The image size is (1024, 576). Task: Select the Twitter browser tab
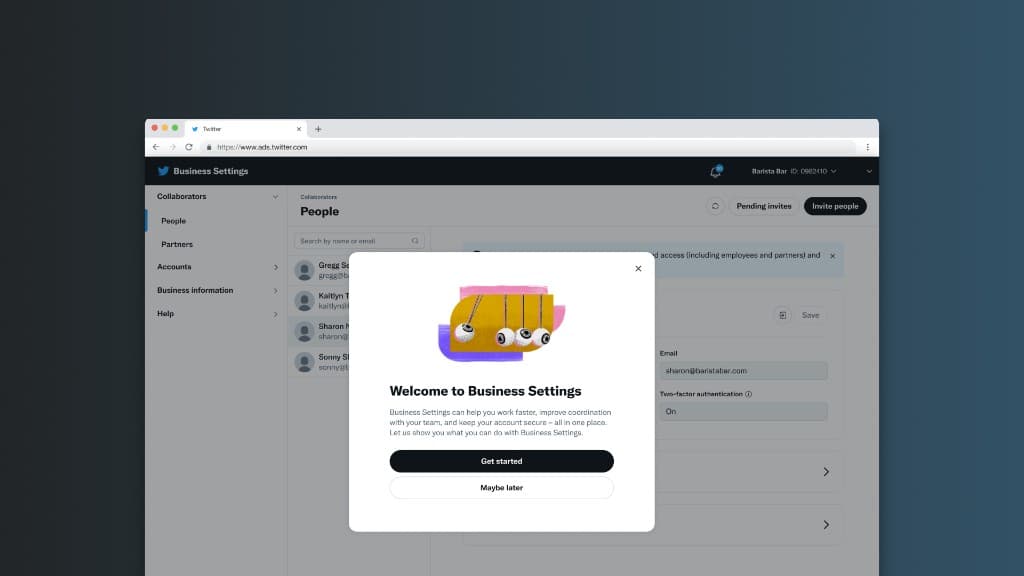pyautogui.click(x=245, y=129)
